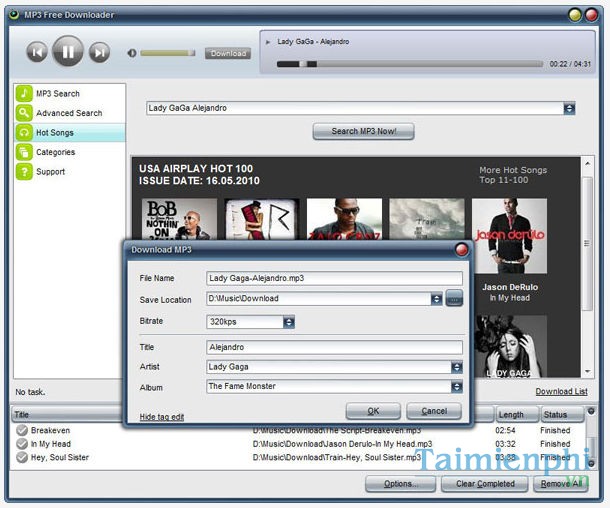Viewport: 610px width, 508px height.
Task: Click Search MP3 Now! button
Action: [x=363, y=131]
